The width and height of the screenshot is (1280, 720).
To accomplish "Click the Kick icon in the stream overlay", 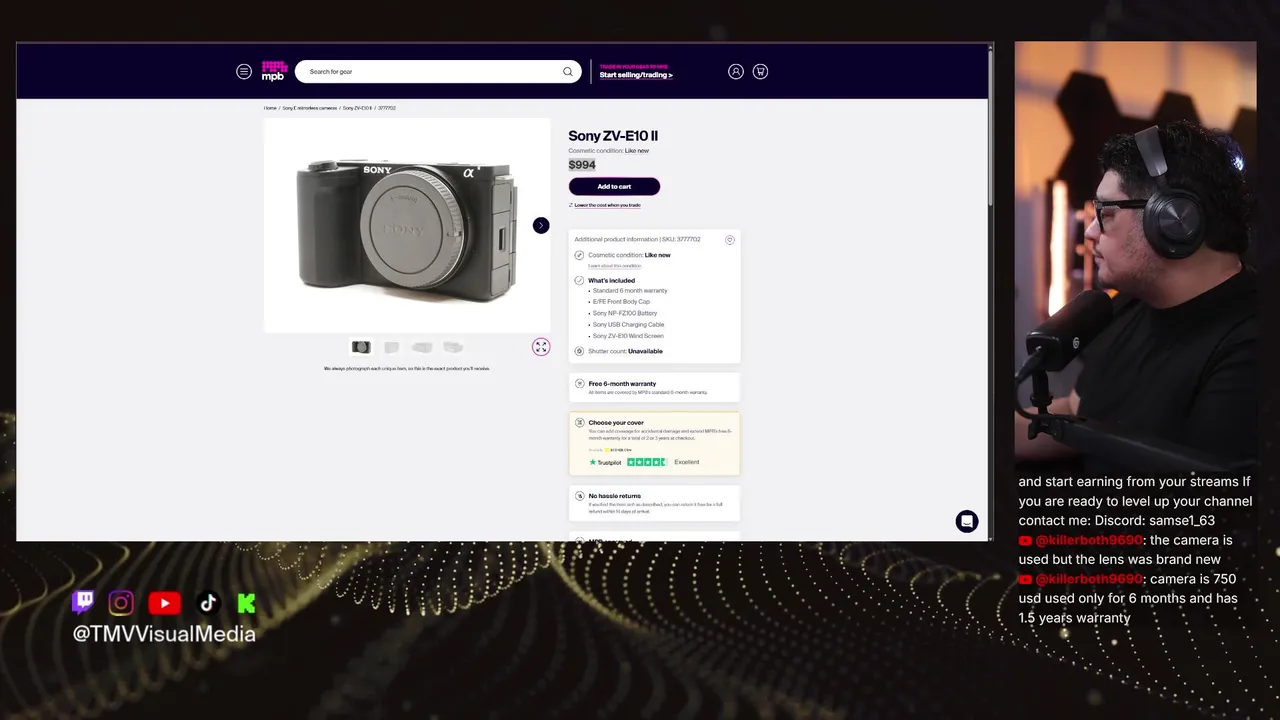I will click(246, 602).
